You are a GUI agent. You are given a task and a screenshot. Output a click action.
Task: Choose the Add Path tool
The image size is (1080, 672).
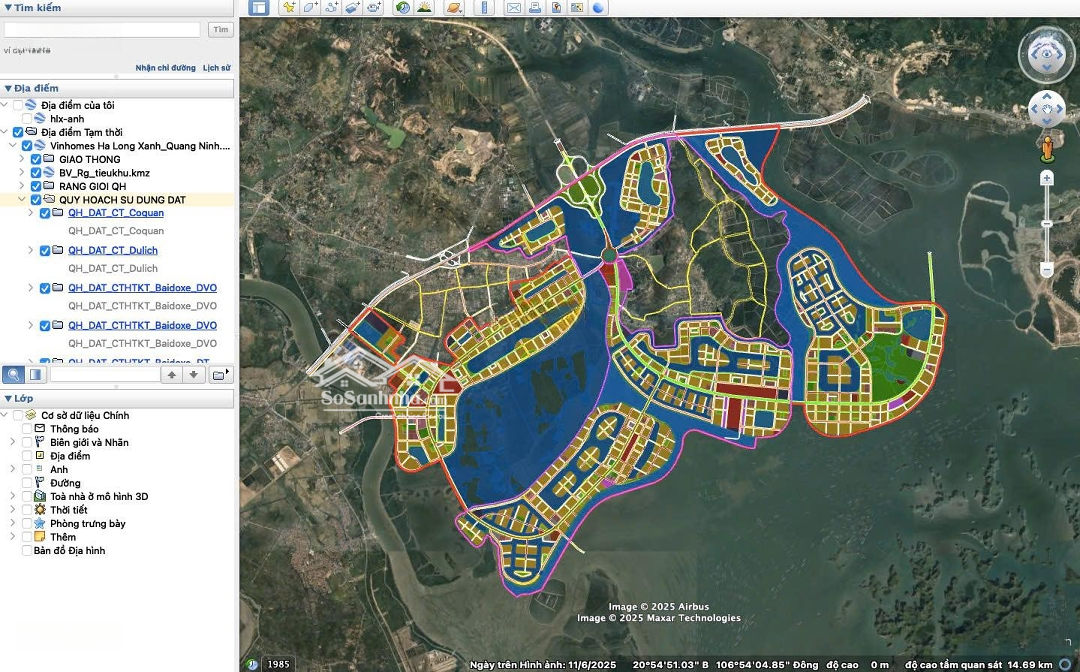pyautogui.click(x=332, y=7)
